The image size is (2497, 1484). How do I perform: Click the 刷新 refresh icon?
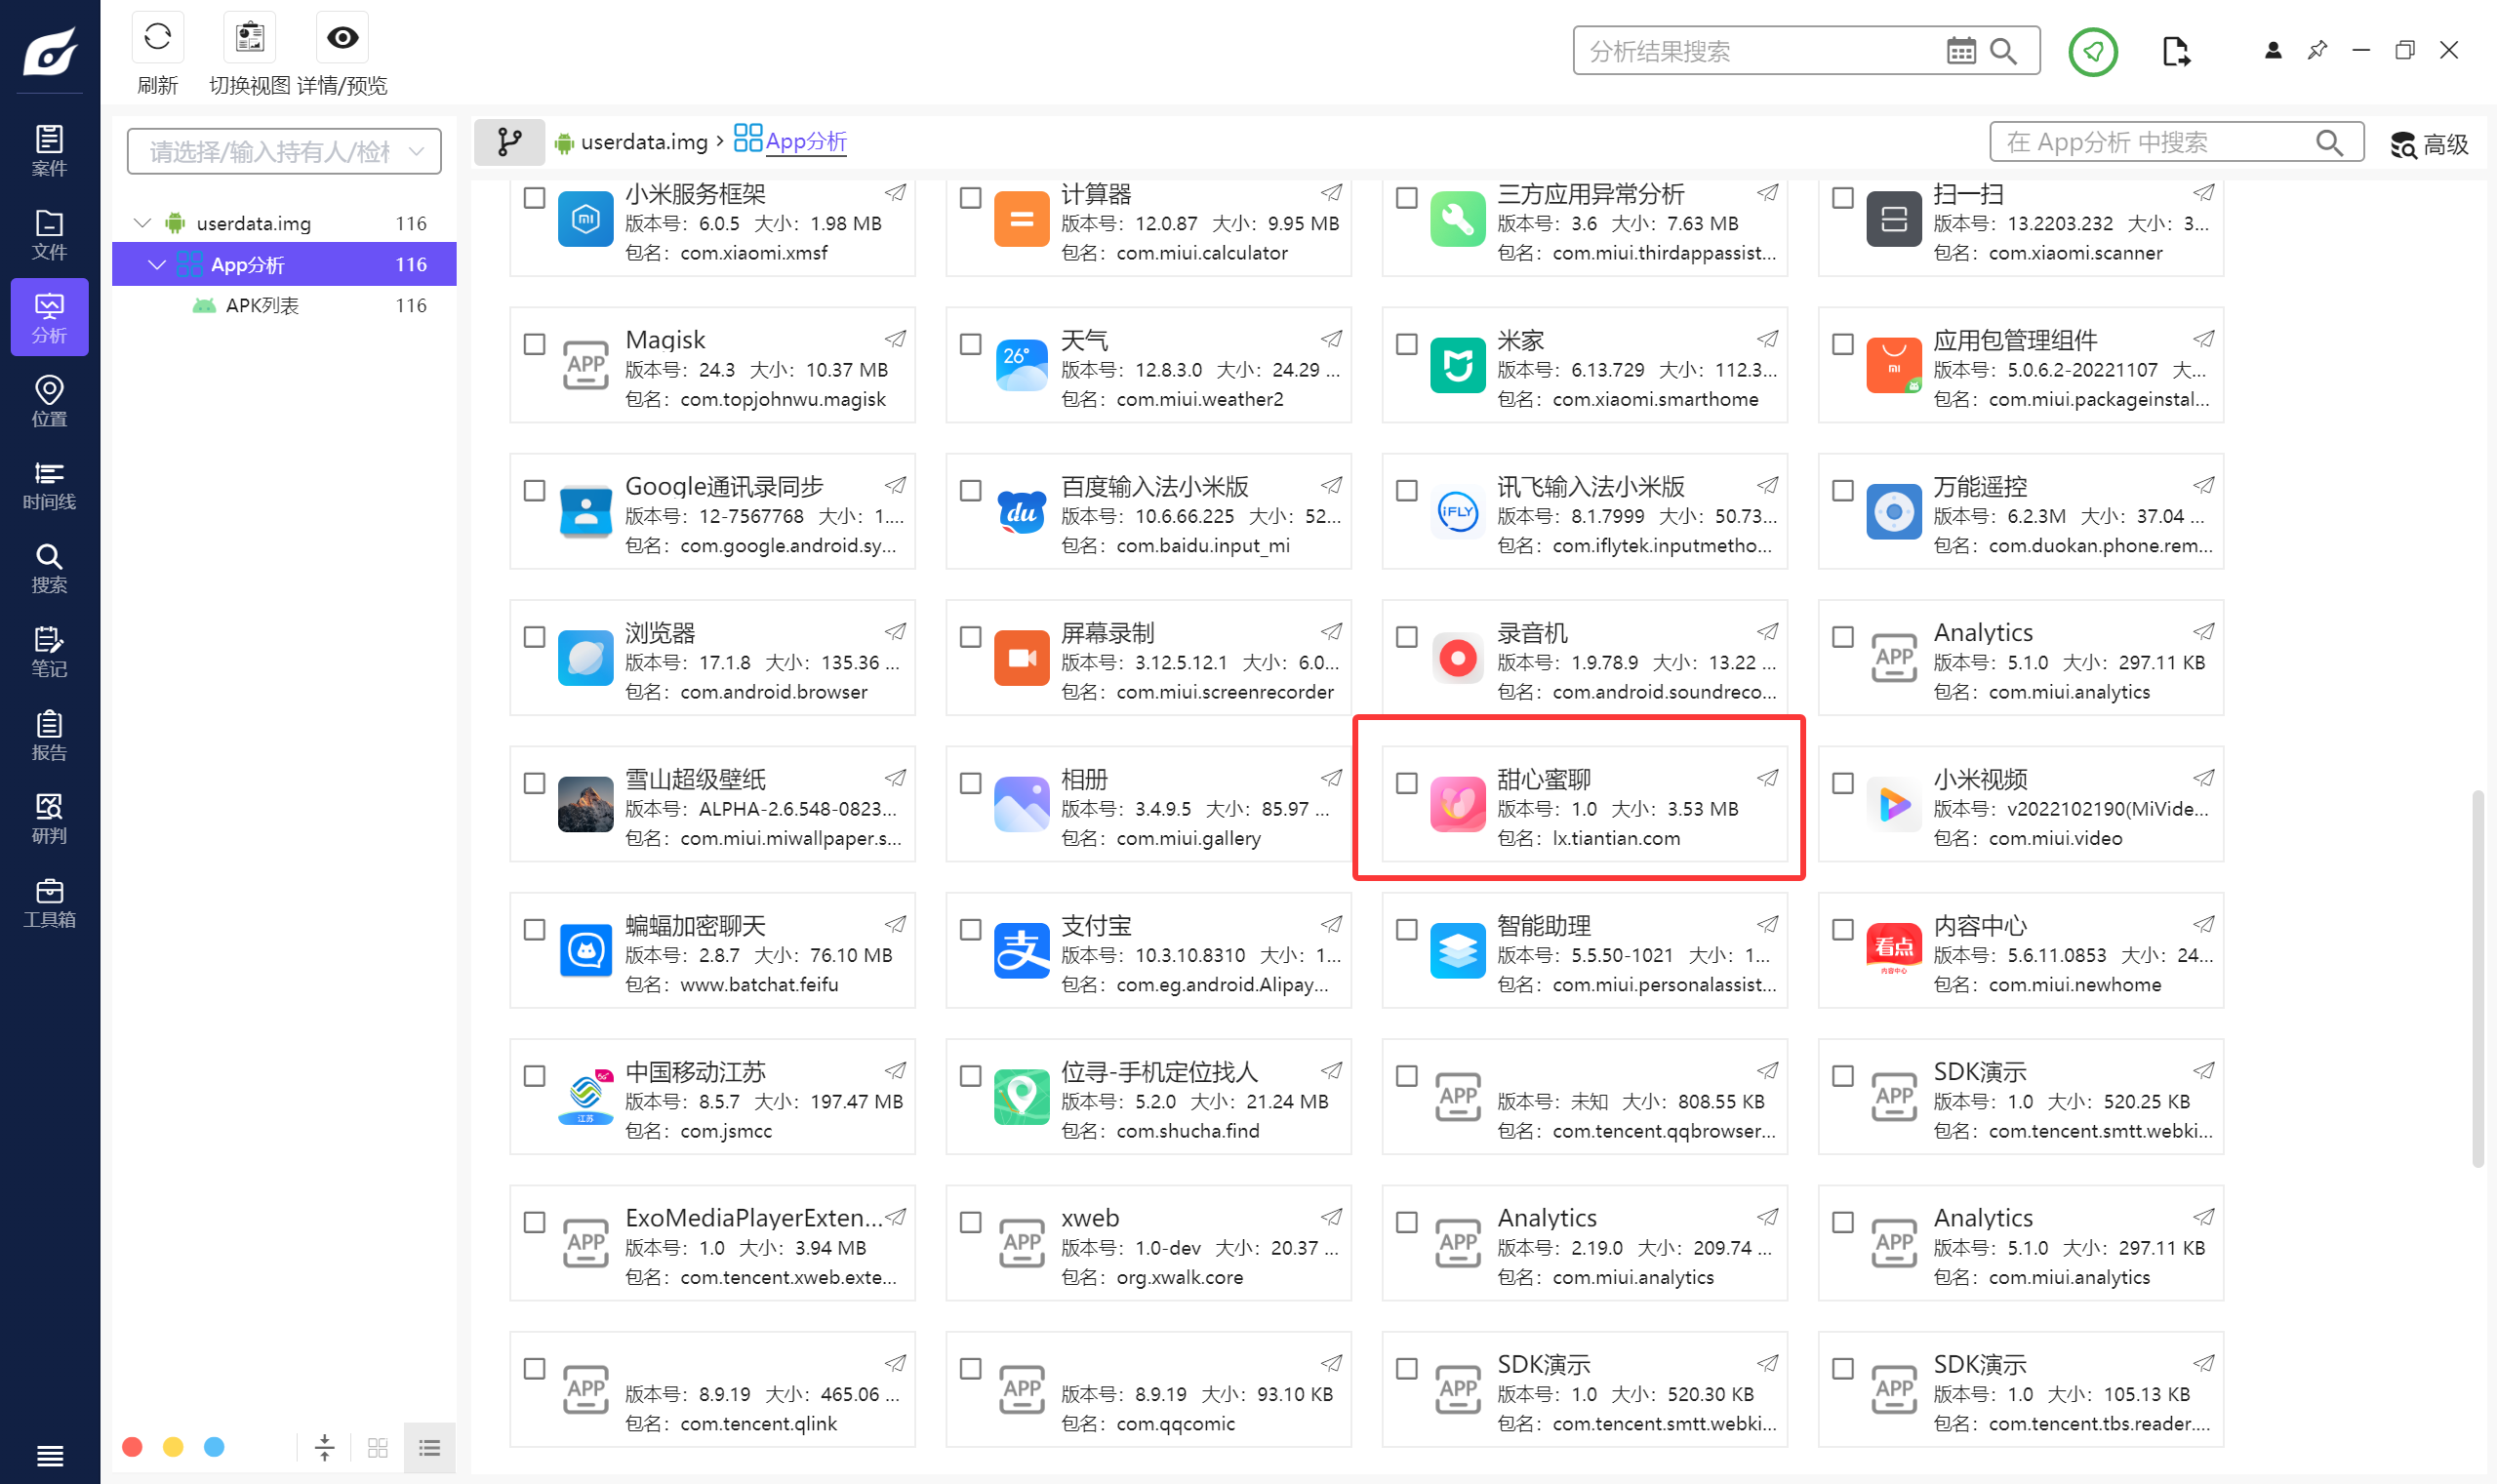[x=157, y=37]
